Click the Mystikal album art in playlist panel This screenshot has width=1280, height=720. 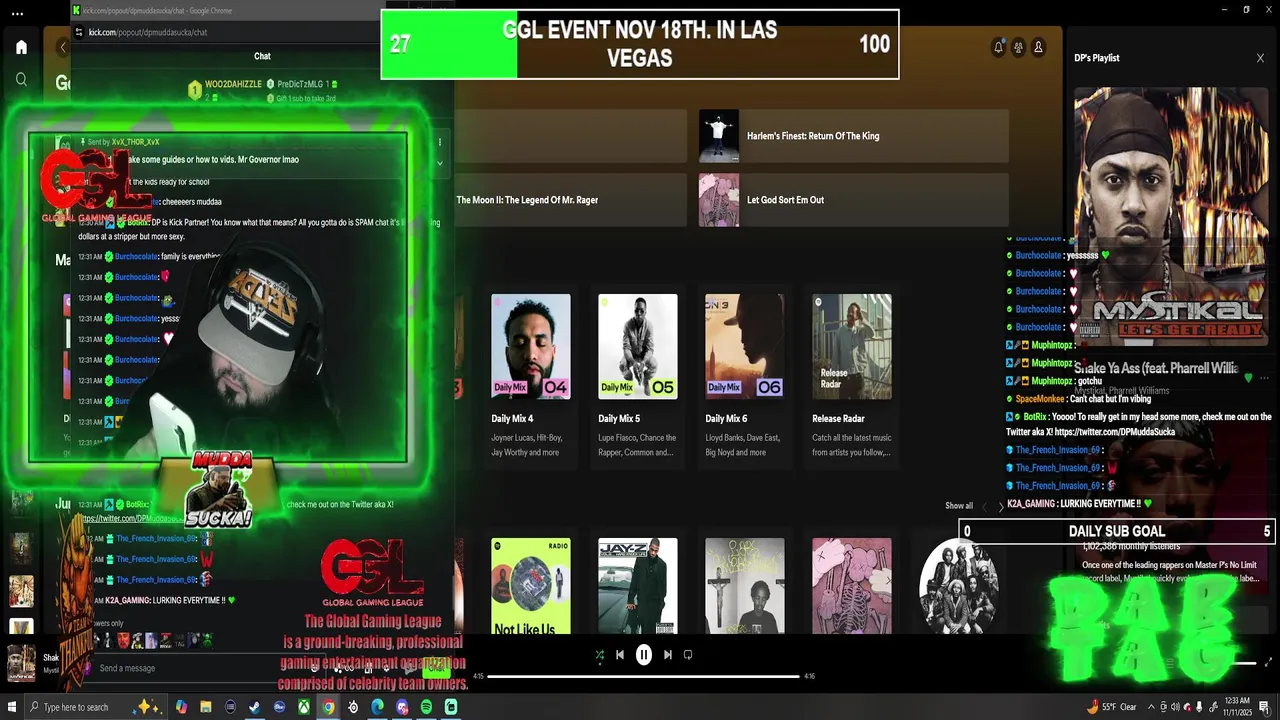[1171, 217]
